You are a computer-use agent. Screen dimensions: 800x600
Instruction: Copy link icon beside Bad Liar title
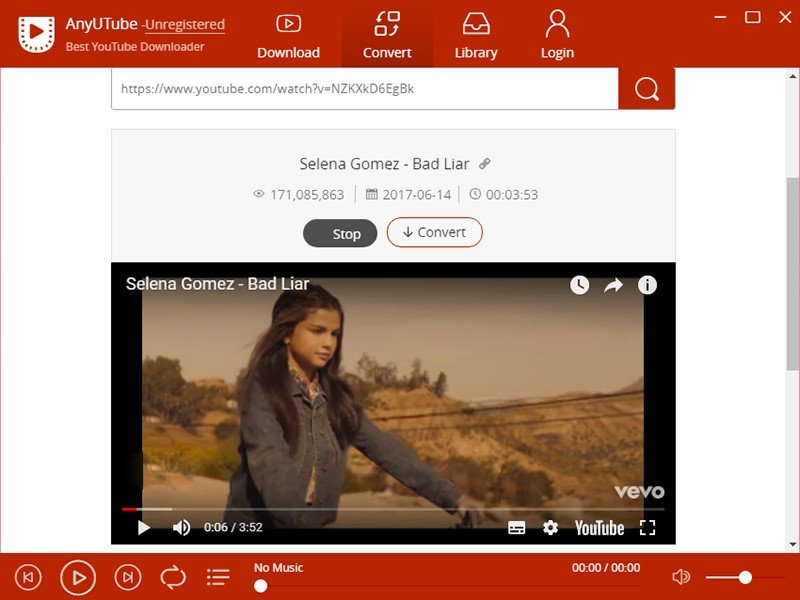coord(485,164)
